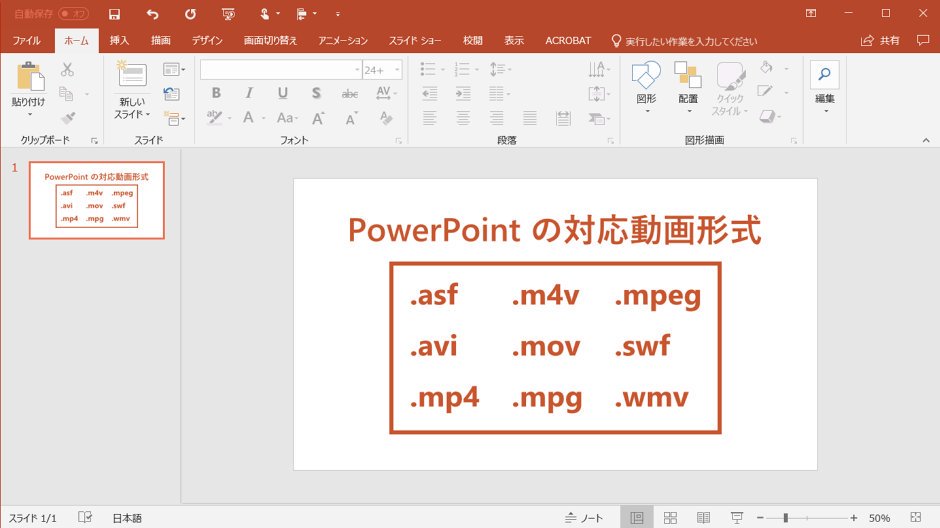Click the 共有 share button
The height and width of the screenshot is (528, 940).
pyautogui.click(x=881, y=40)
